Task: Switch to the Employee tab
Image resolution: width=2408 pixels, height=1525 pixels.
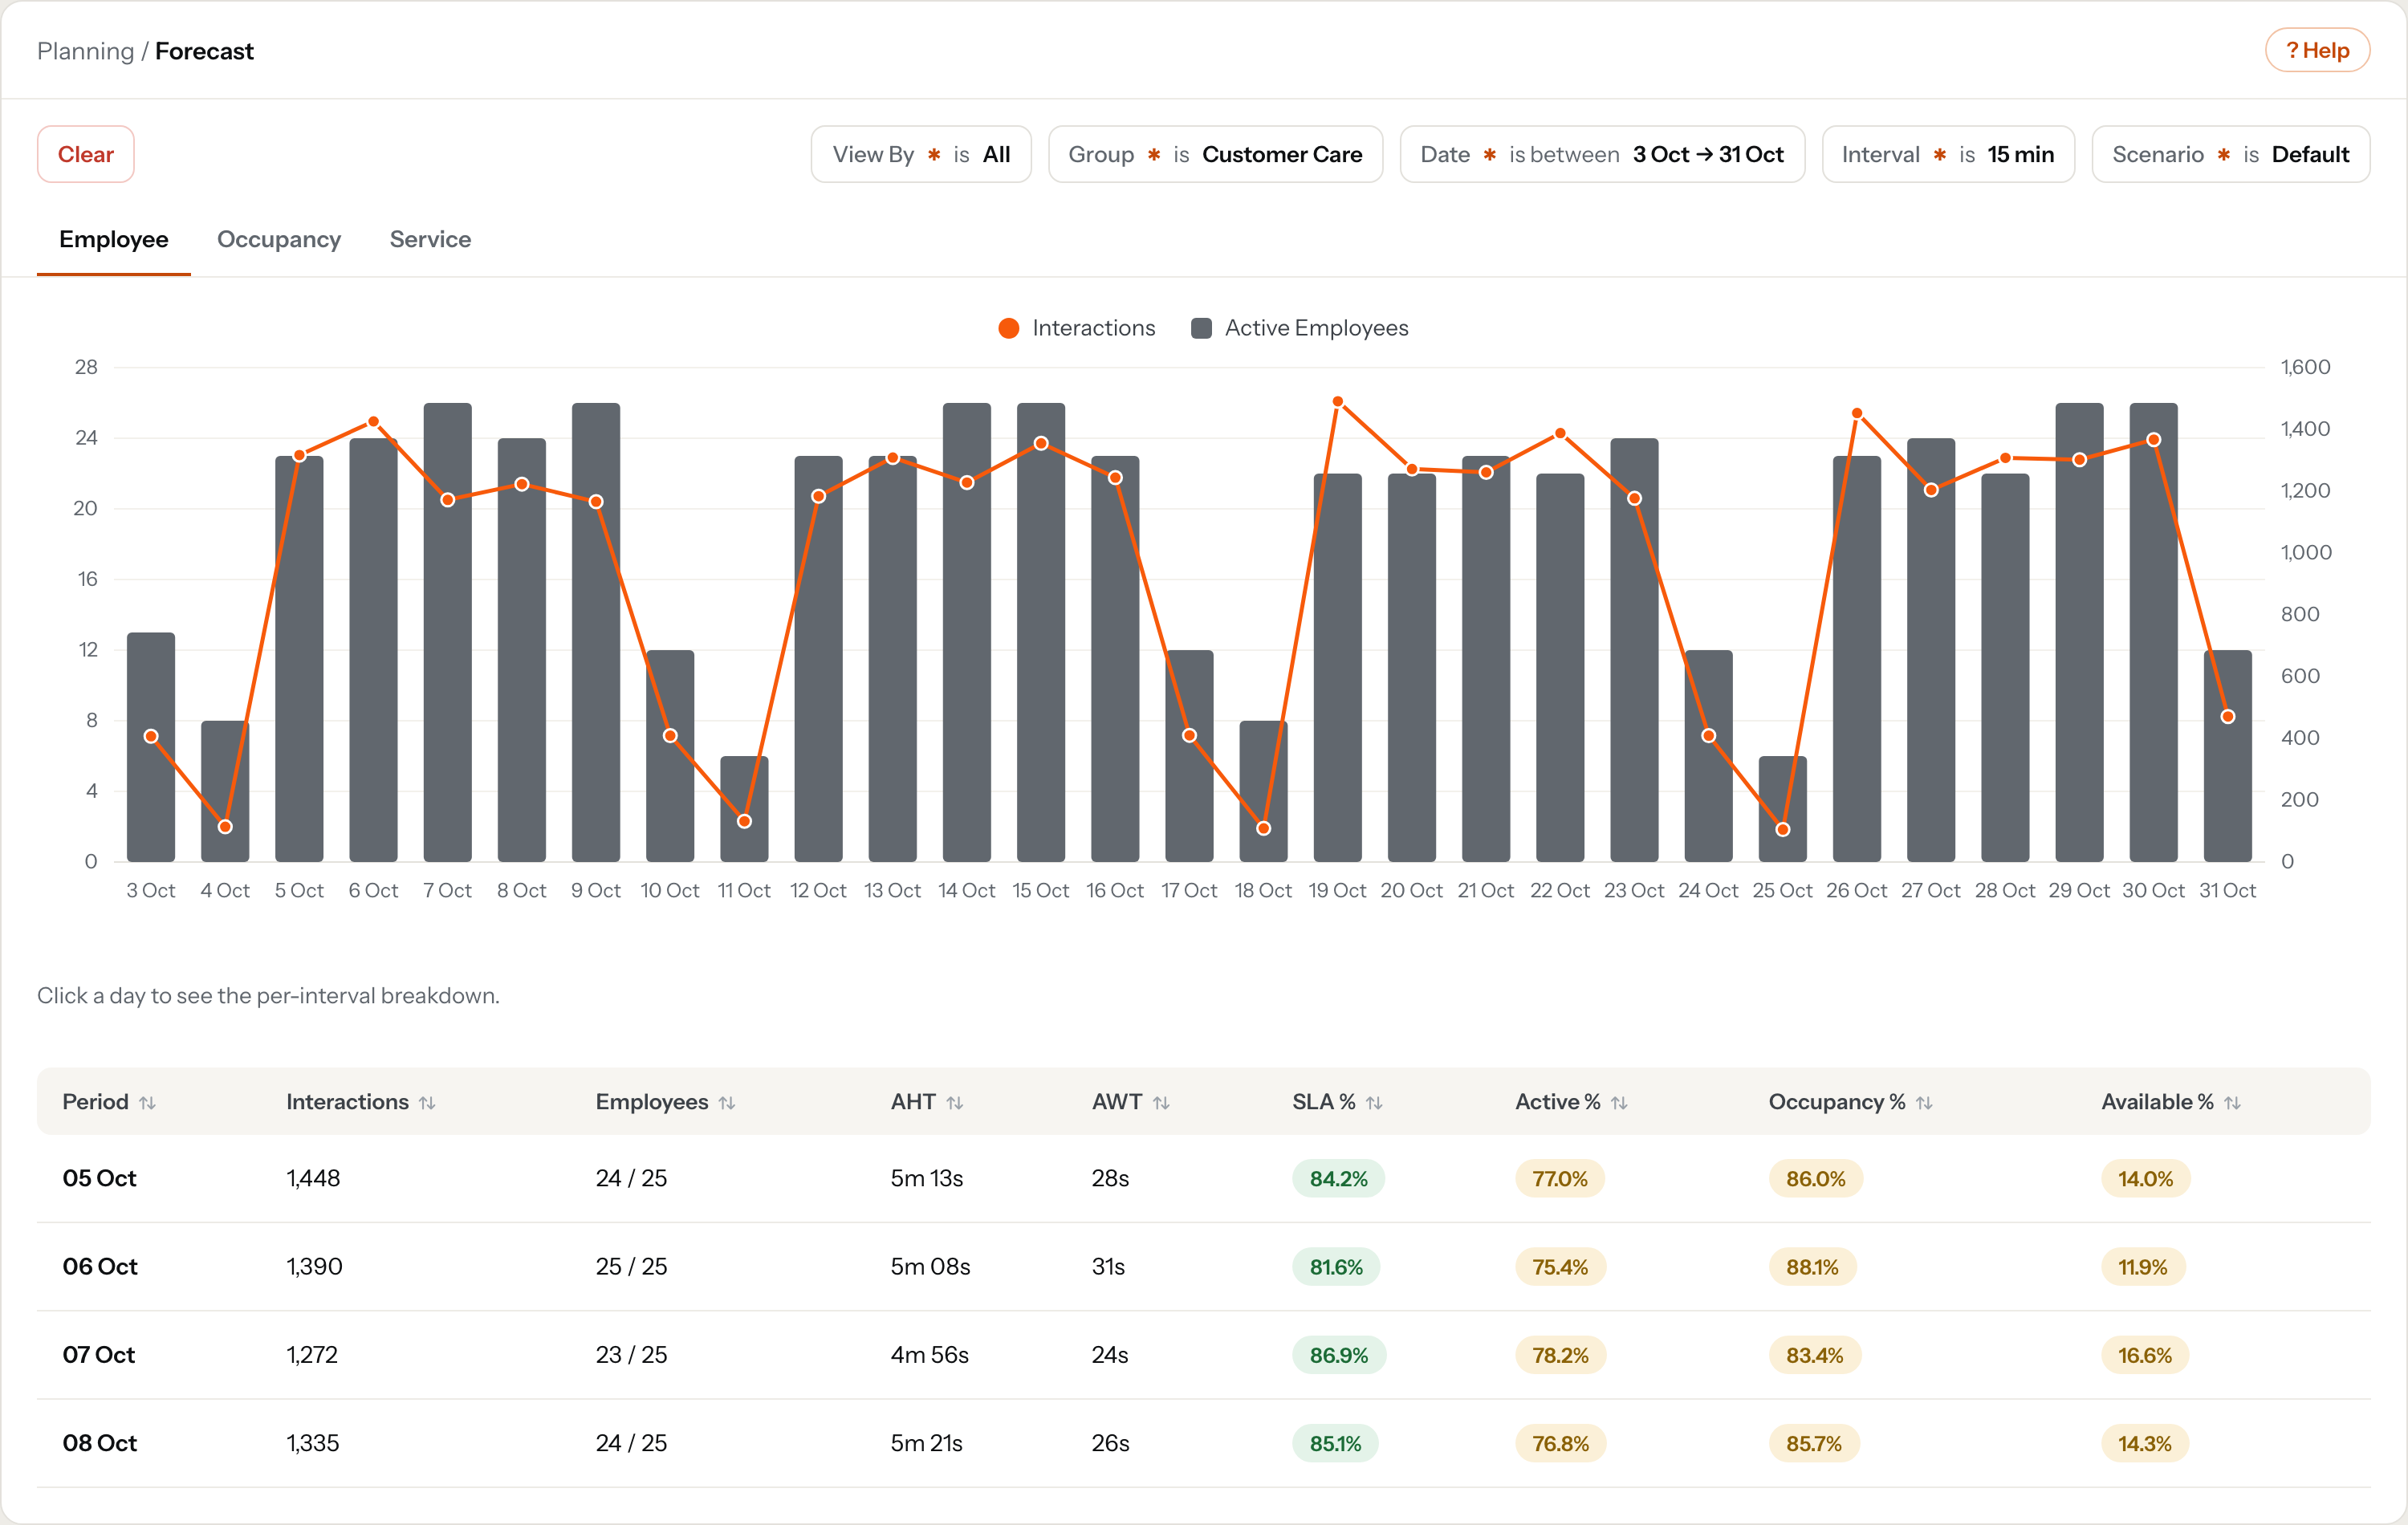Action: coord(114,240)
